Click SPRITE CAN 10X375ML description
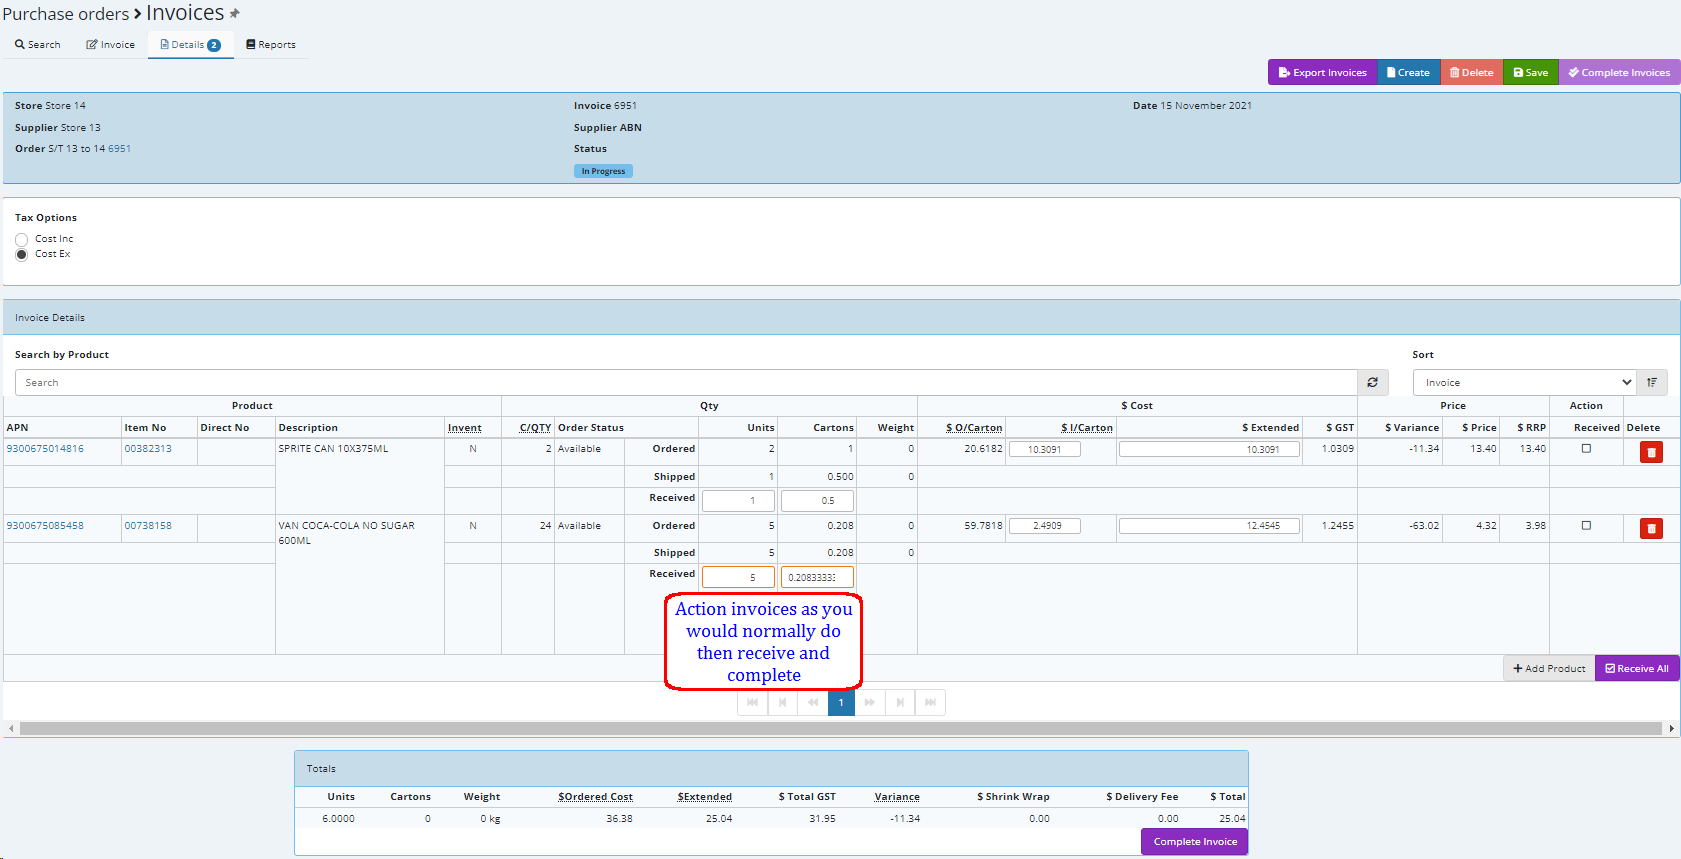1681x859 pixels. coord(333,449)
